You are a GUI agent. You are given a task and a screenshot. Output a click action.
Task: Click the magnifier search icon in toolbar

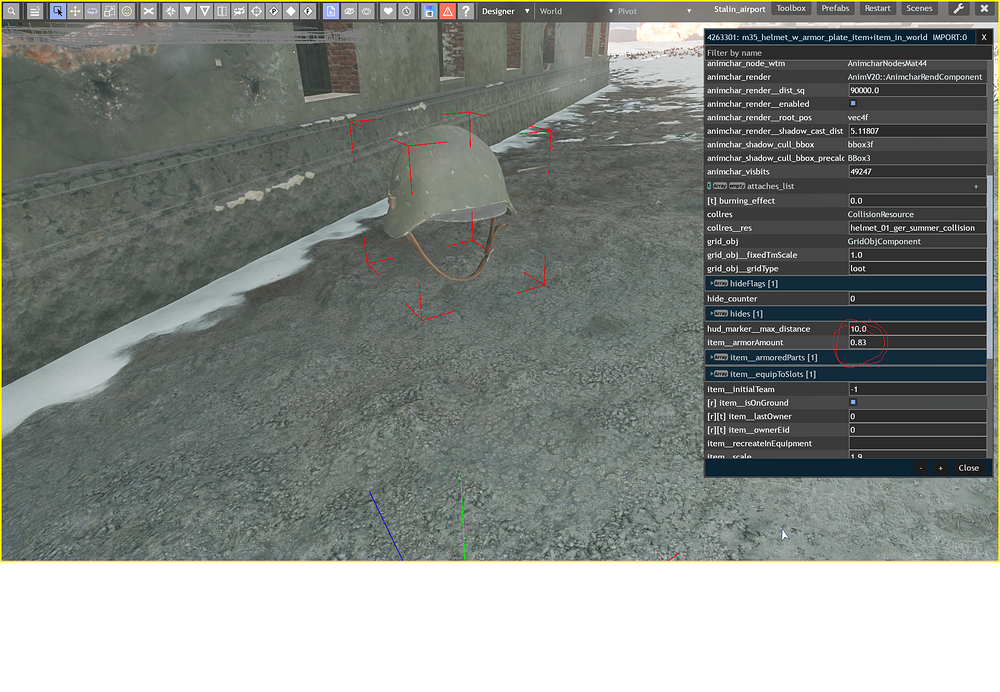coord(11,11)
